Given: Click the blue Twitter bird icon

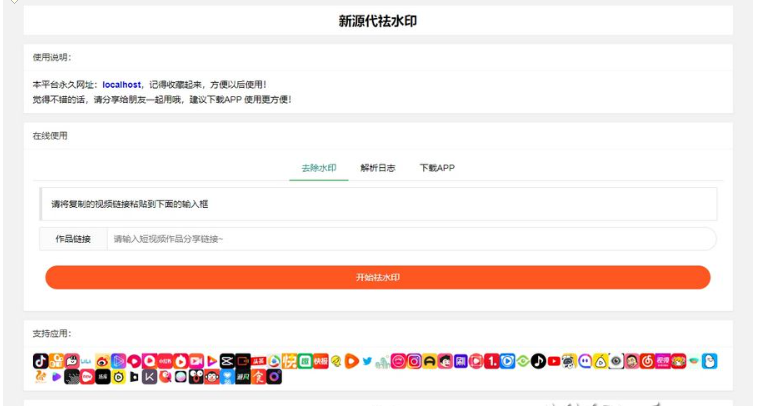Looking at the screenshot, I should click(x=367, y=361).
